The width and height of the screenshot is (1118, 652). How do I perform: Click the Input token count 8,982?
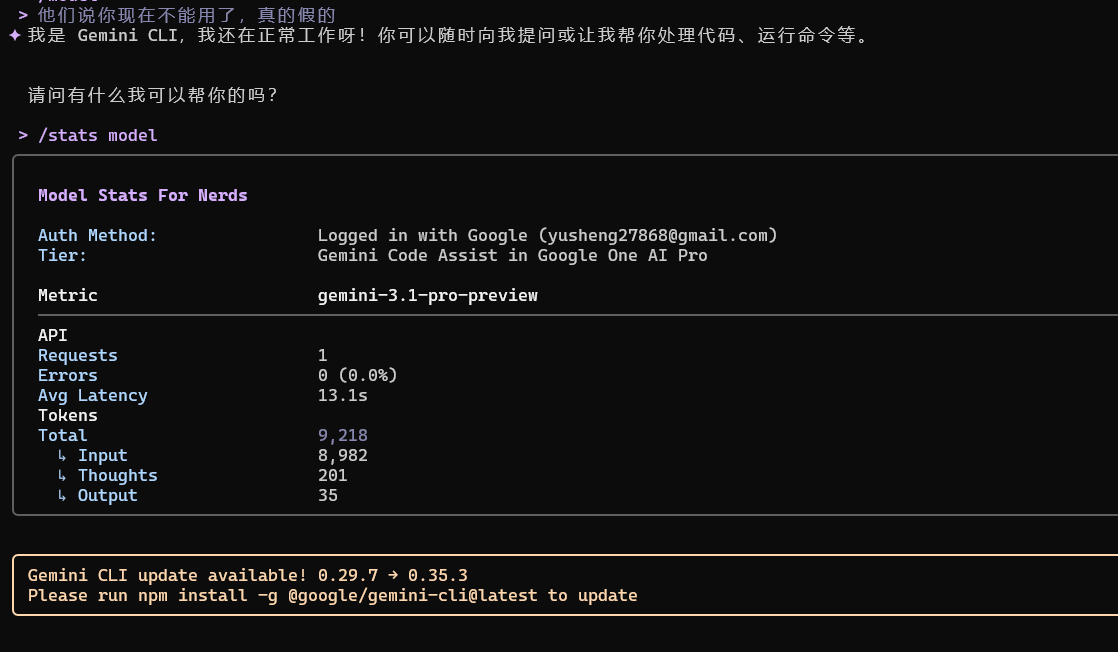point(343,455)
